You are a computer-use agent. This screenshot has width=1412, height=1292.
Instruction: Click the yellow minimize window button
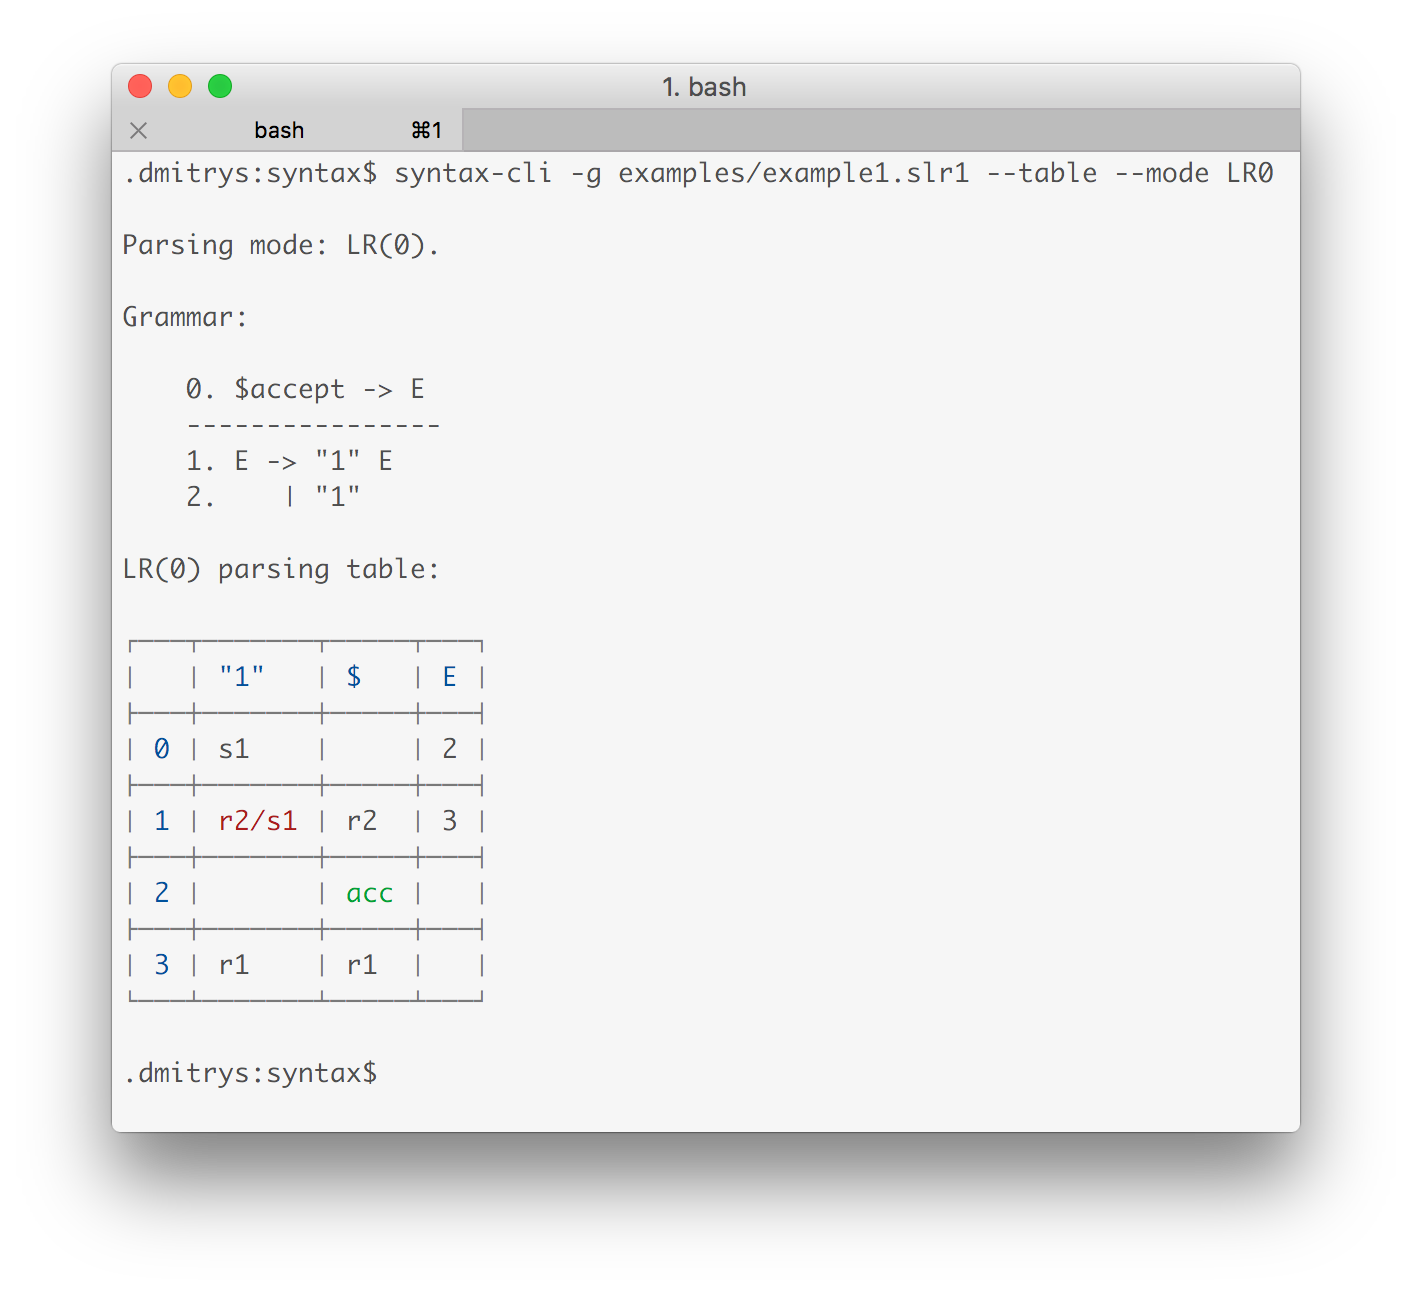[x=180, y=87]
